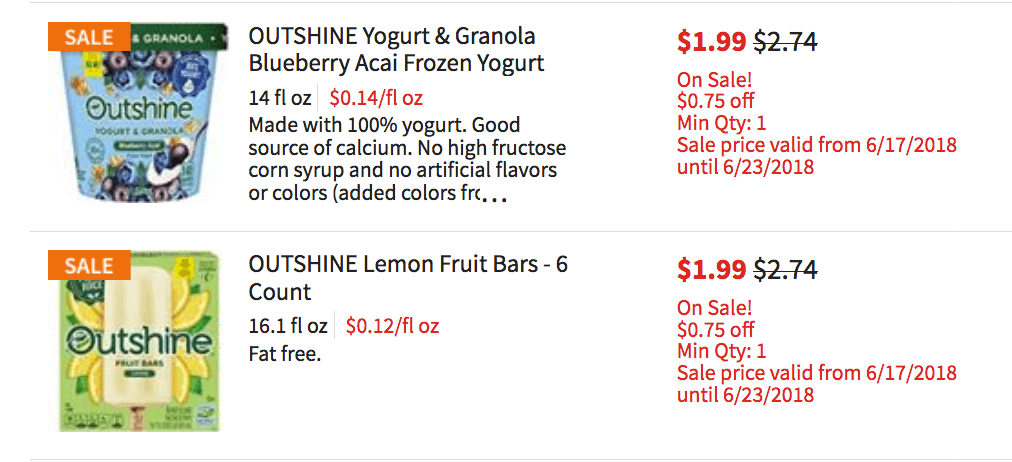
Task: Click the yogurt 'On Sale! $0.75 off' text
Action: click(715, 91)
